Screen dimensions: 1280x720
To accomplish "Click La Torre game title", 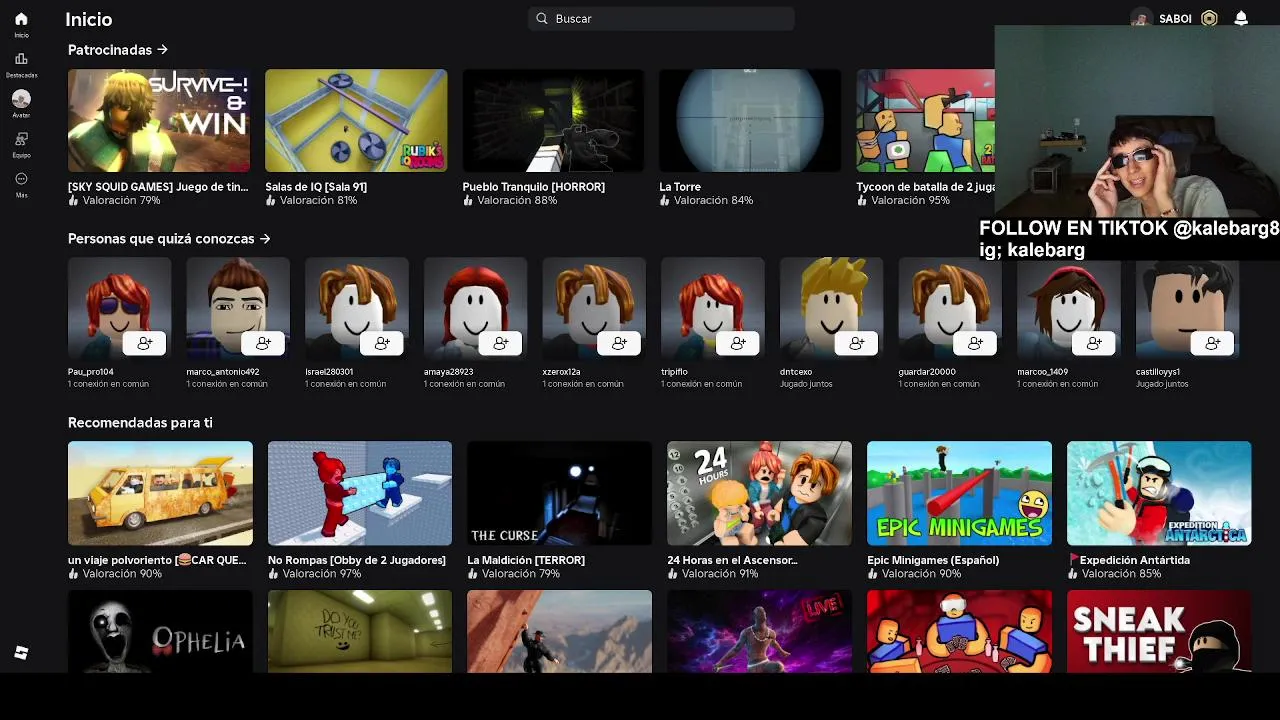I will tap(680, 187).
